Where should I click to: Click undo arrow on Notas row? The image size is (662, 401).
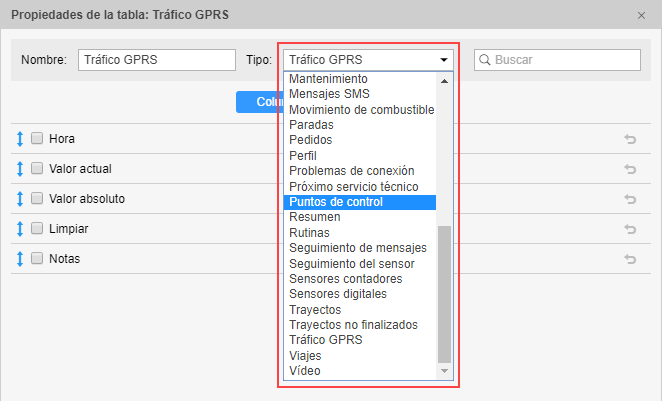tap(630, 259)
